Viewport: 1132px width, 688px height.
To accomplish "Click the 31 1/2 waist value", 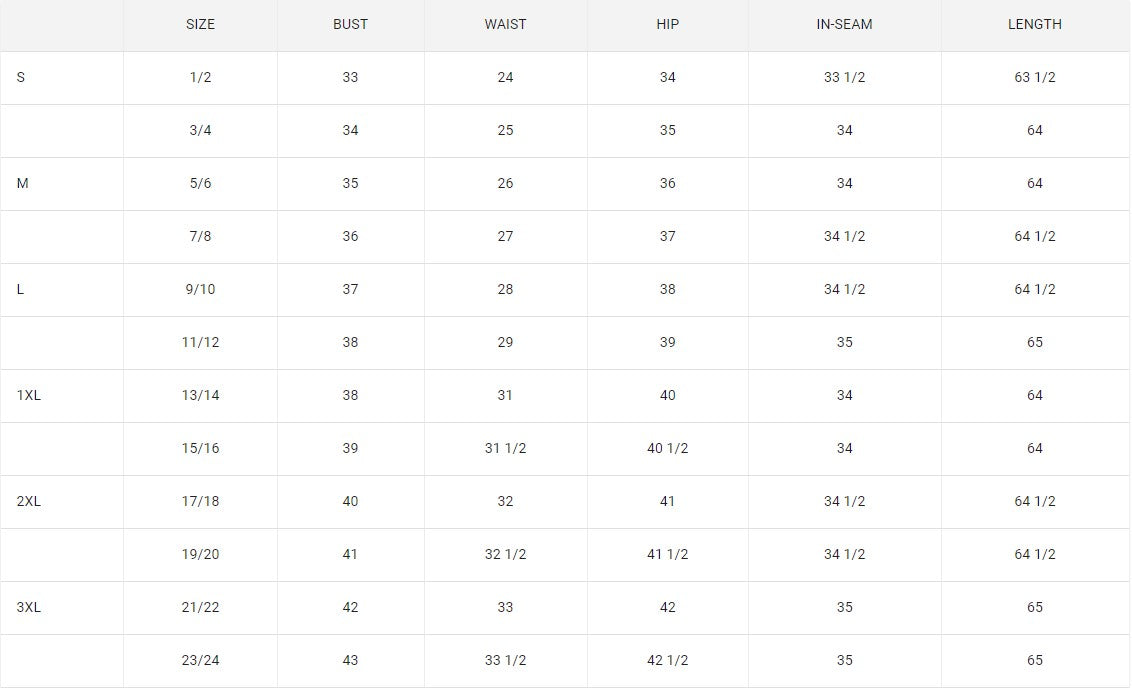I will (x=505, y=448).
